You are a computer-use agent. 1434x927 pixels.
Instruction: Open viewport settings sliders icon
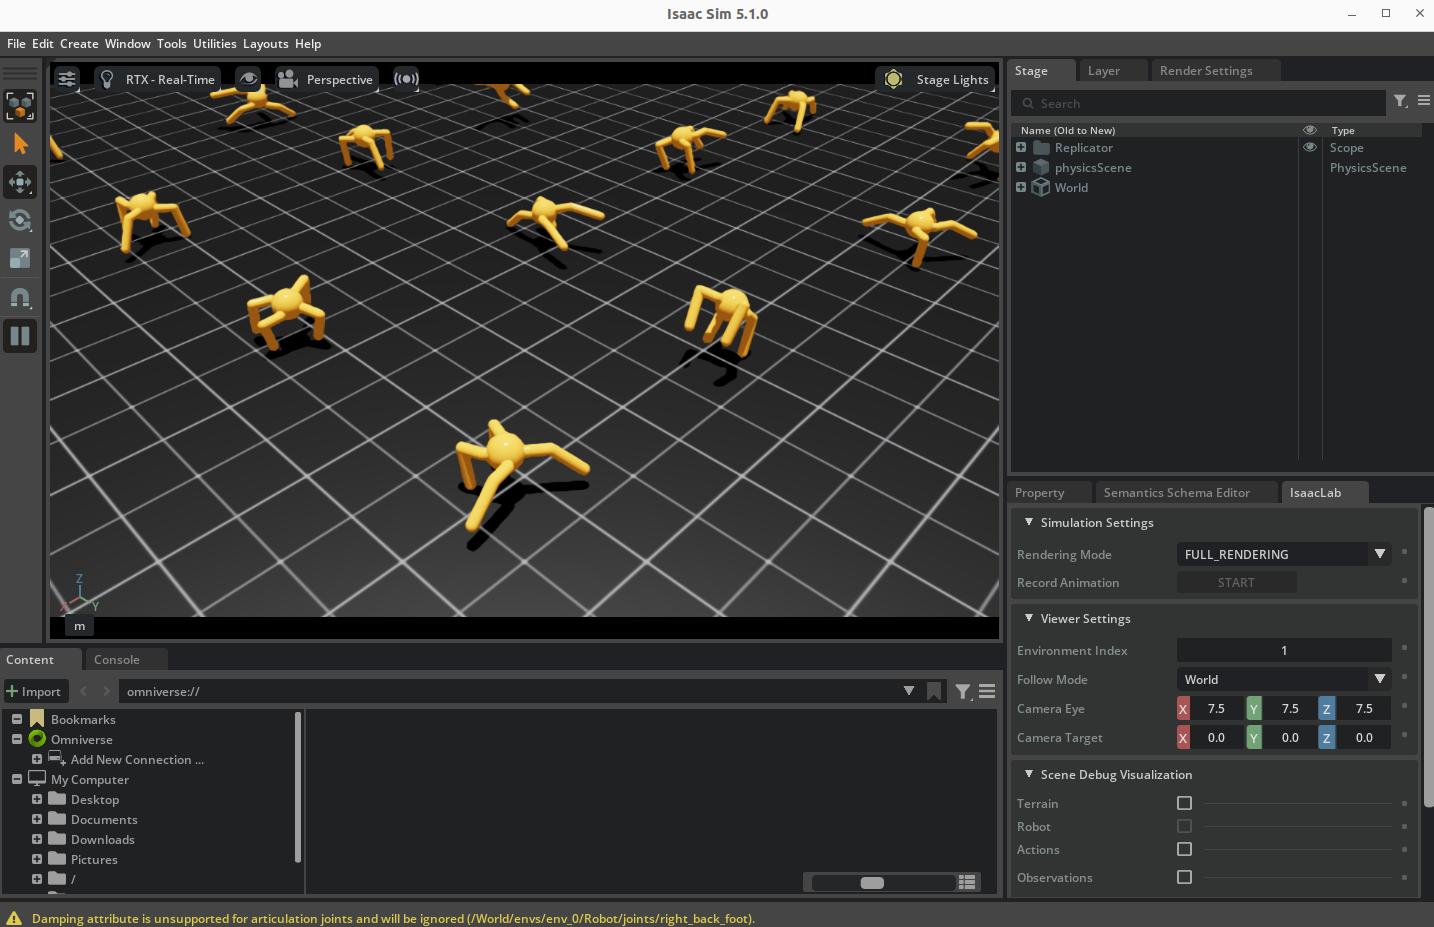[x=67, y=79]
